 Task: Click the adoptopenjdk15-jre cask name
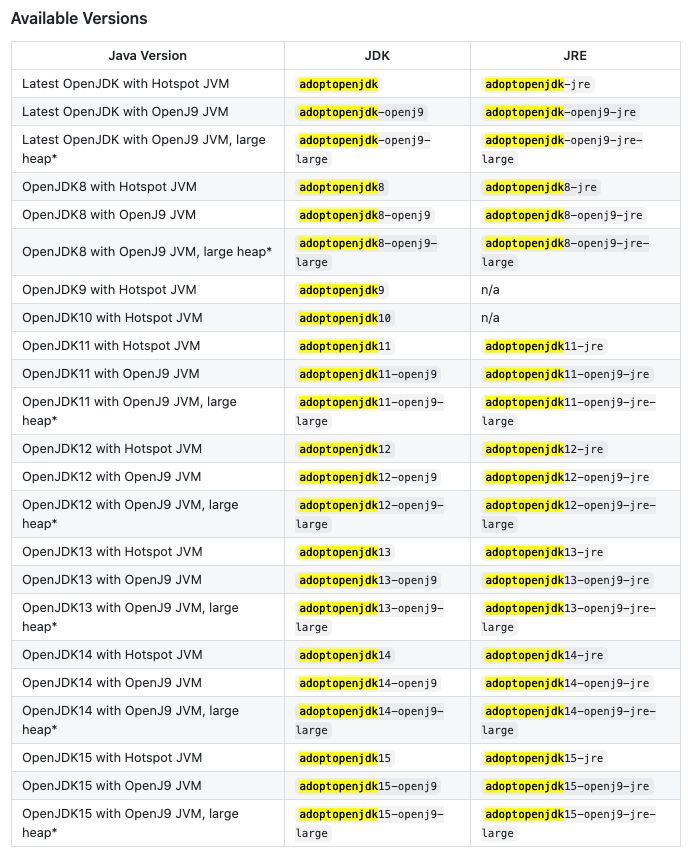click(x=544, y=759)
